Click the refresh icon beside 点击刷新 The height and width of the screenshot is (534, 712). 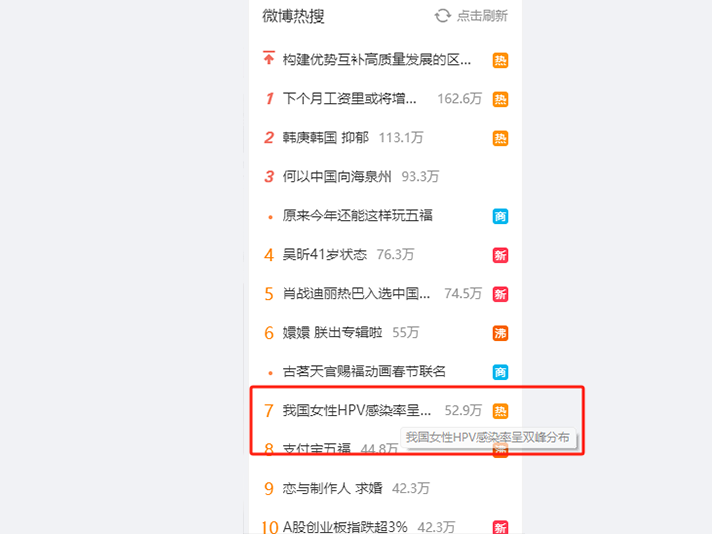pyautogui.click(x=443, y=16)
